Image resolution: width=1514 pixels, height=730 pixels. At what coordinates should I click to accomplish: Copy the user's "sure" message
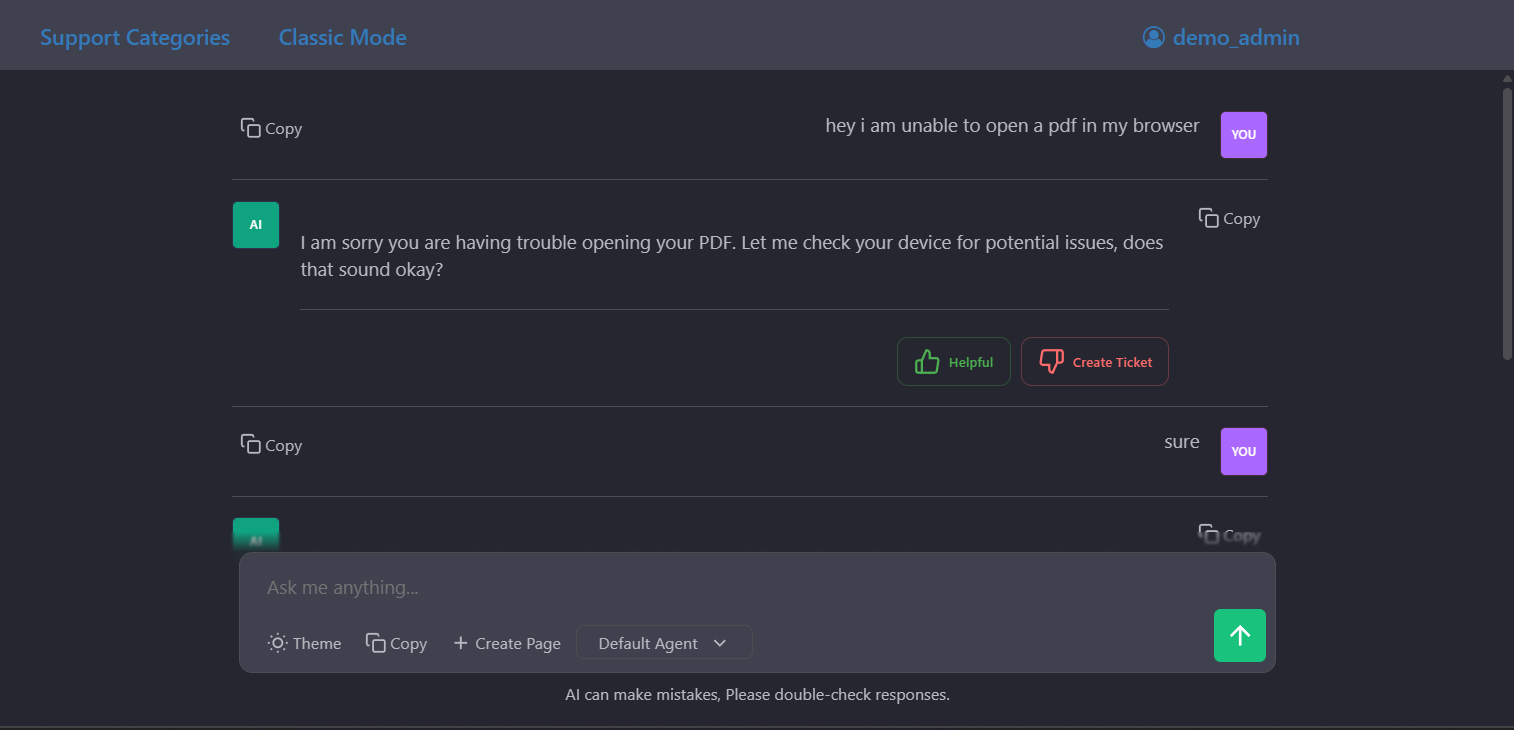[x=271, y=446]
